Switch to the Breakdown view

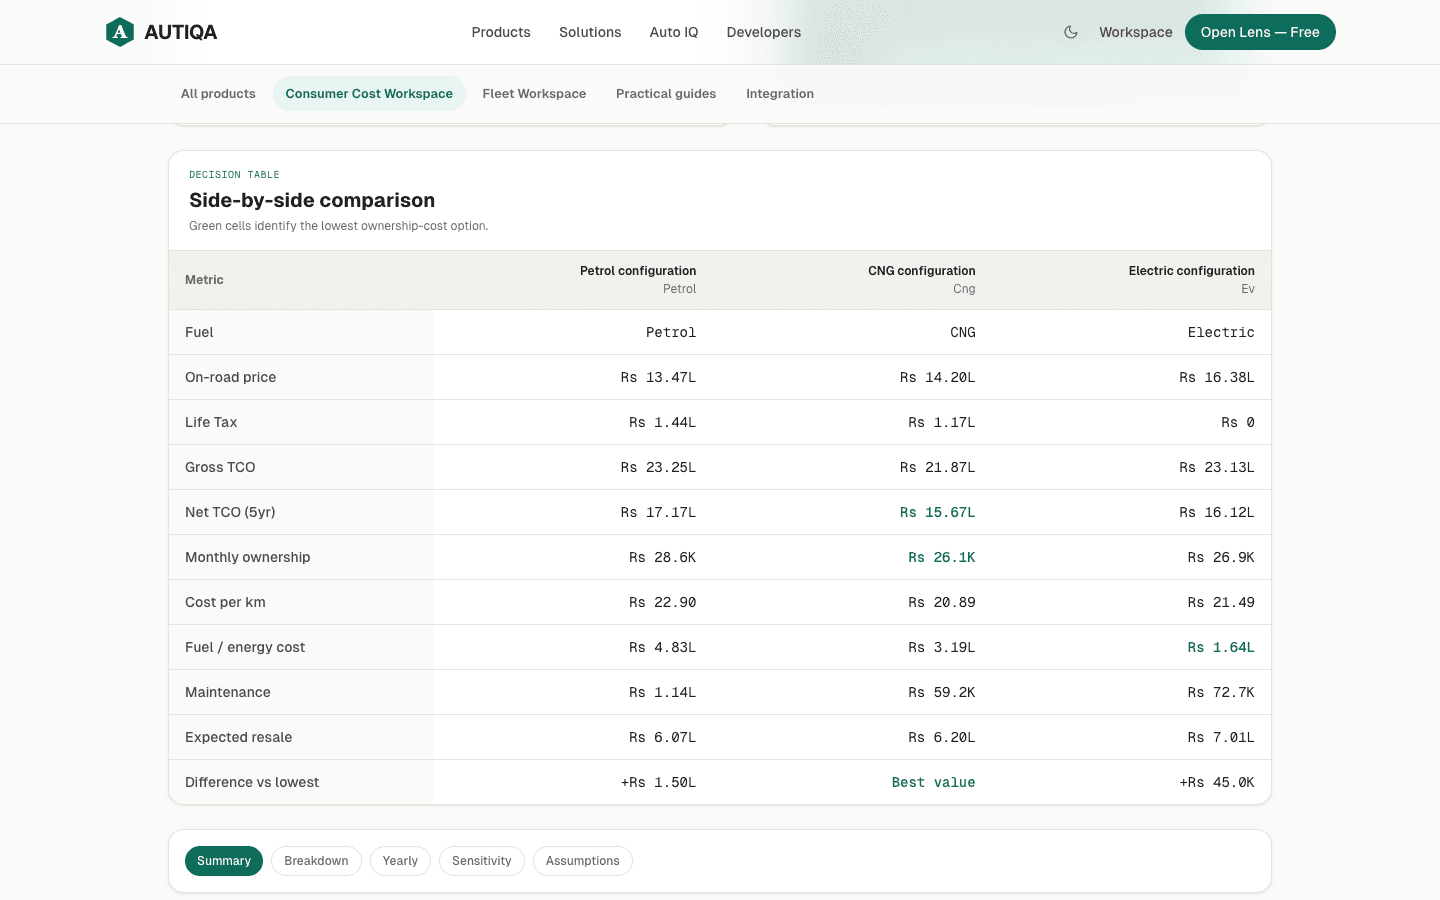pyautogui.click(x=316, y=861)
